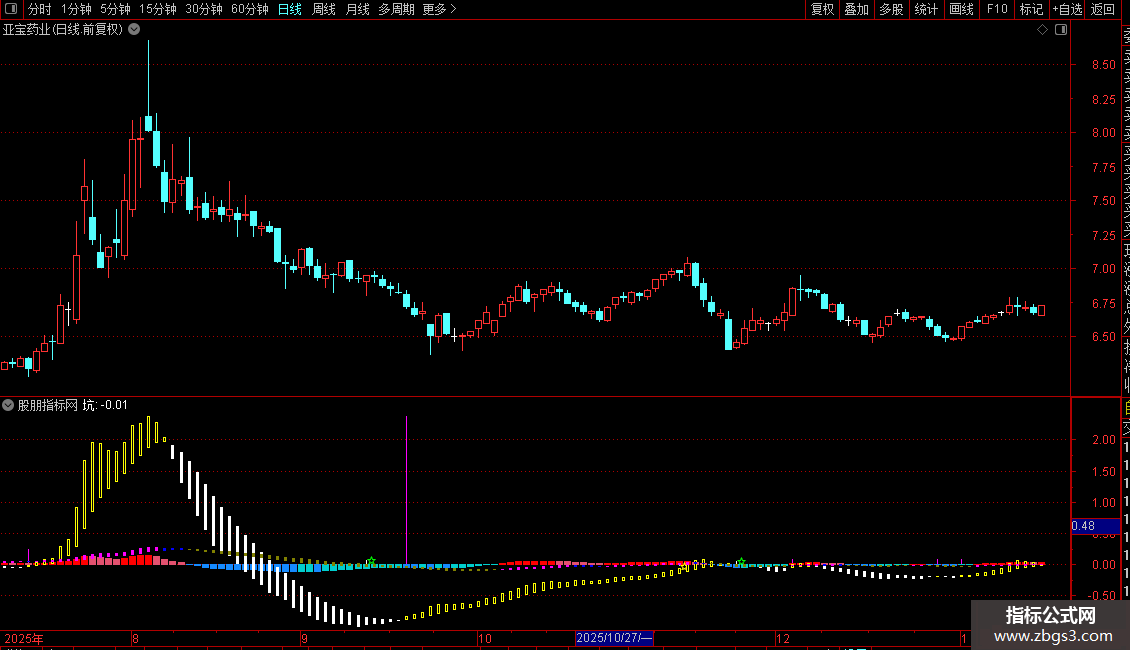Switch to 分时 intraday view

click(x=40, y=9)
